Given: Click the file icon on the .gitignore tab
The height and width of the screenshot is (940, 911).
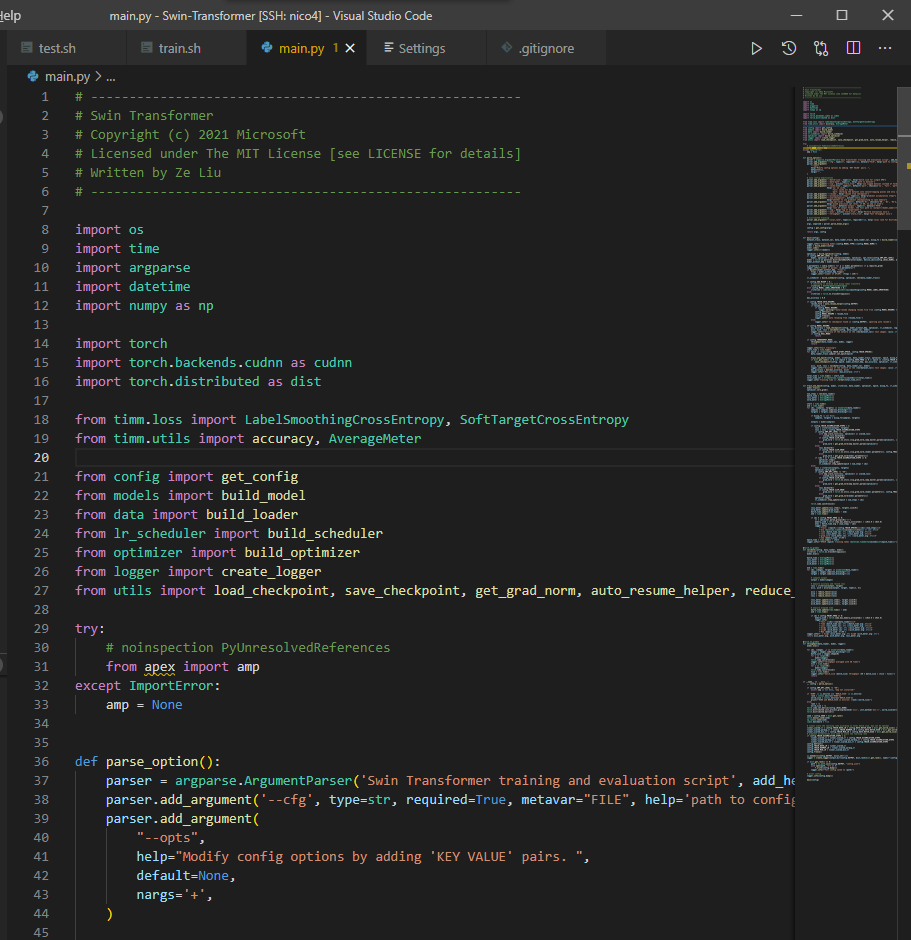Looking at the screenshot, I should click(x=505, y=47).
